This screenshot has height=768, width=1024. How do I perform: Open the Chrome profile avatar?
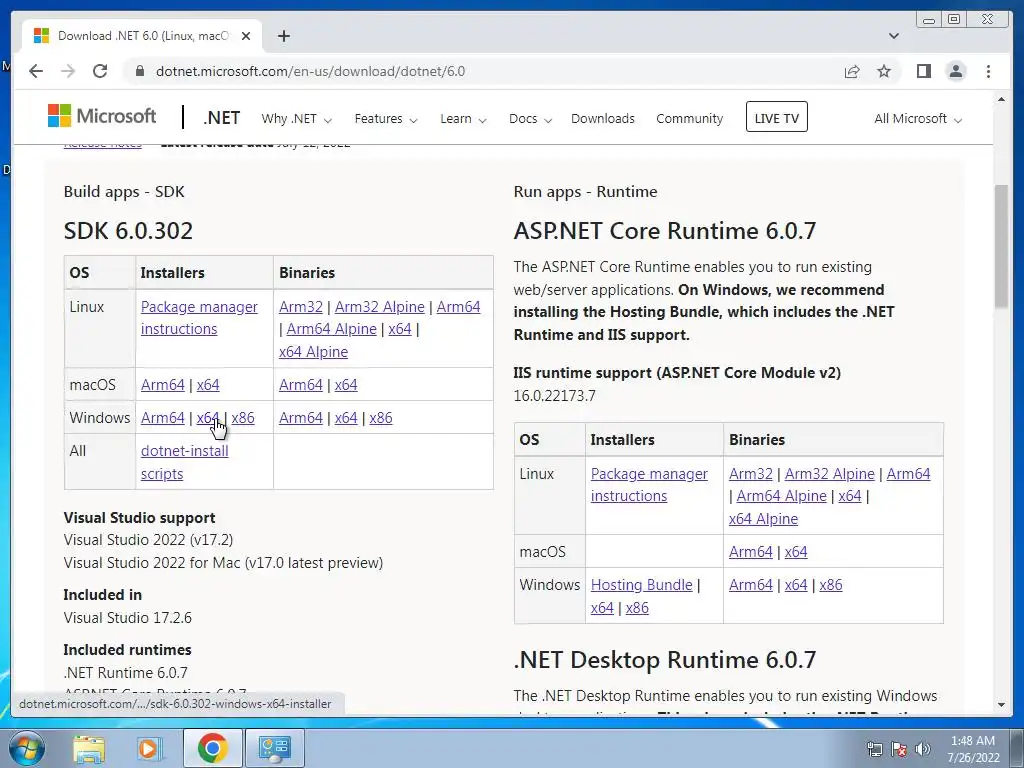click(x=956, y=71)
